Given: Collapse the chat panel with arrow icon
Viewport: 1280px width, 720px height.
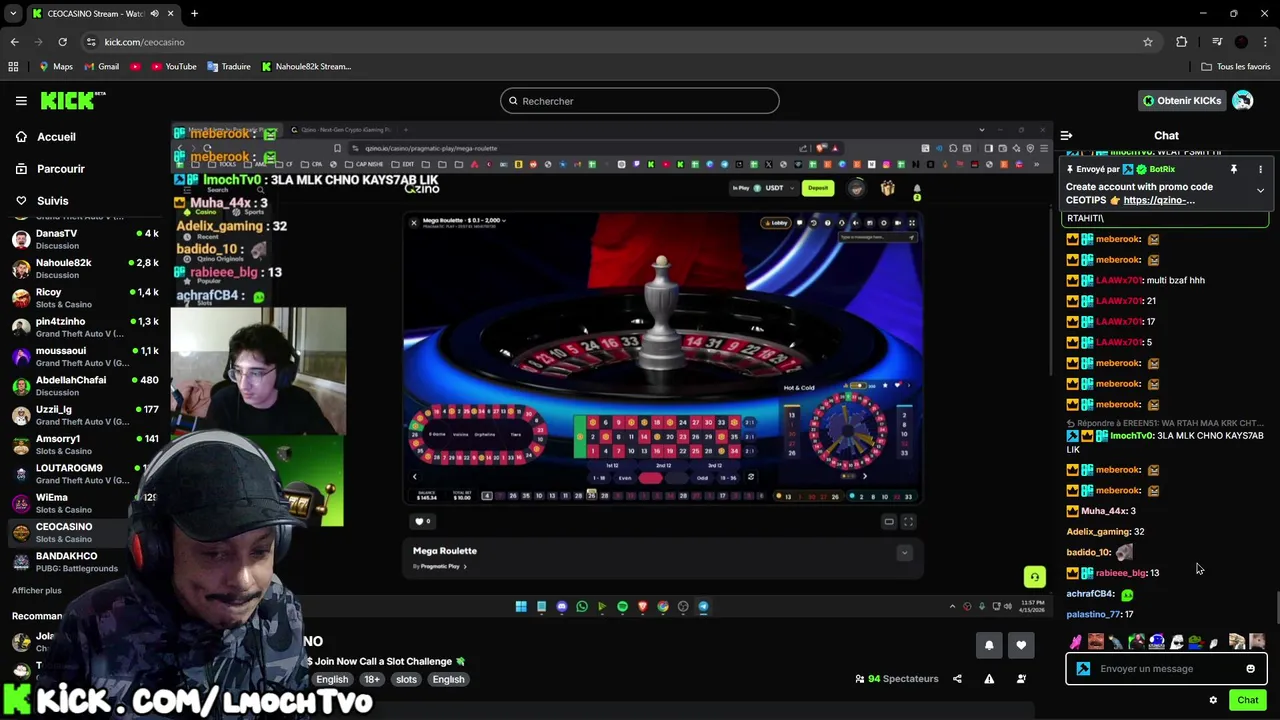Looking at the screenshot, I should tap(1066, 136).
